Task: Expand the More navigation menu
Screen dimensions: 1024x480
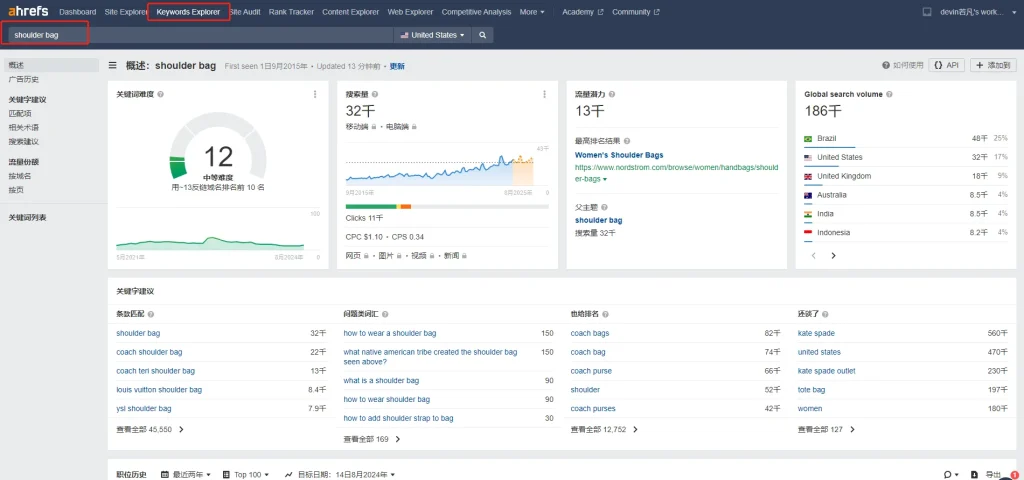Action: point(532,12)
